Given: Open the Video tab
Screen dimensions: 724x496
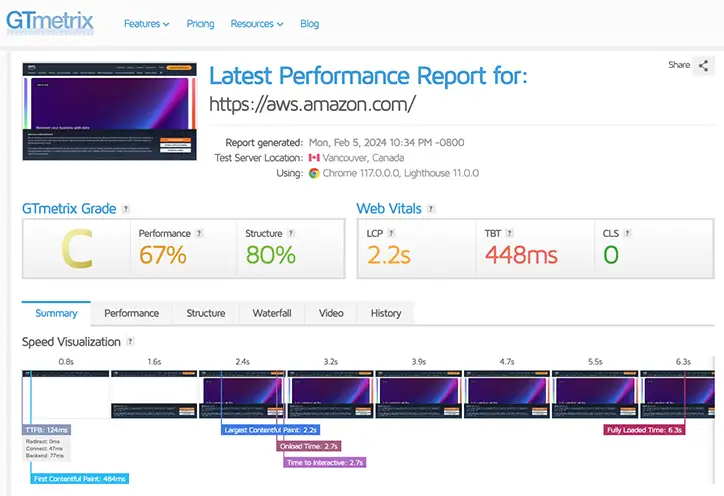Looking at the screenshot, I should point(331,313).
